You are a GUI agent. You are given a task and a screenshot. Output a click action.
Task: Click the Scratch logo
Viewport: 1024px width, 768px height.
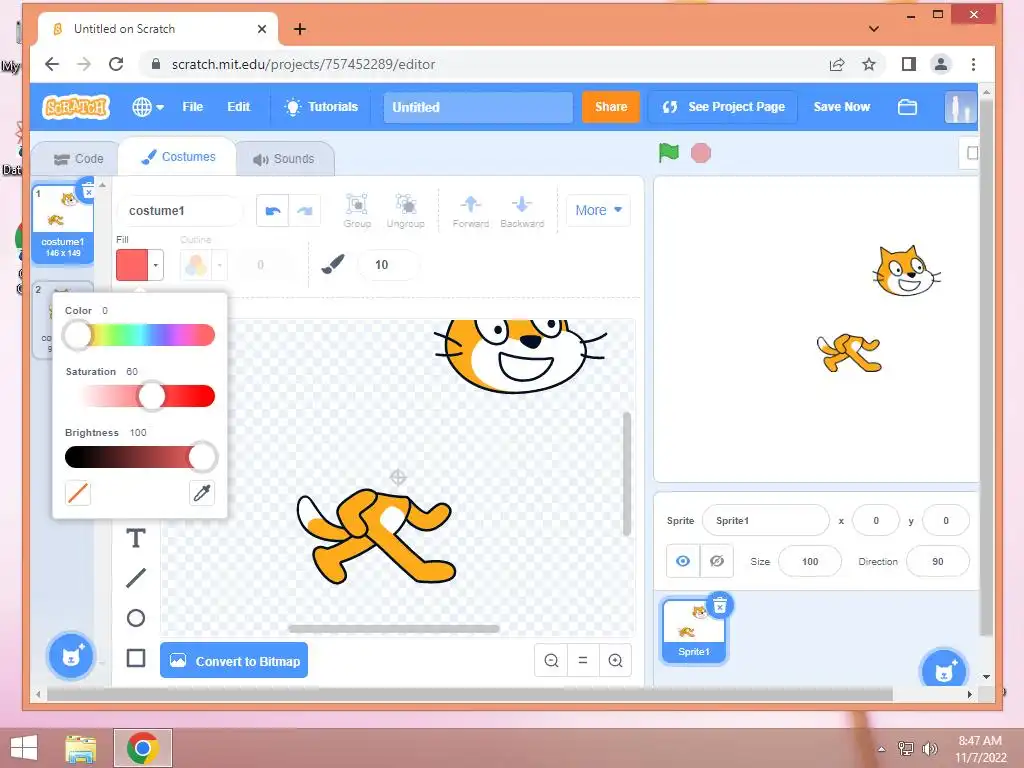pyautogui.click(x=76, y=107)
